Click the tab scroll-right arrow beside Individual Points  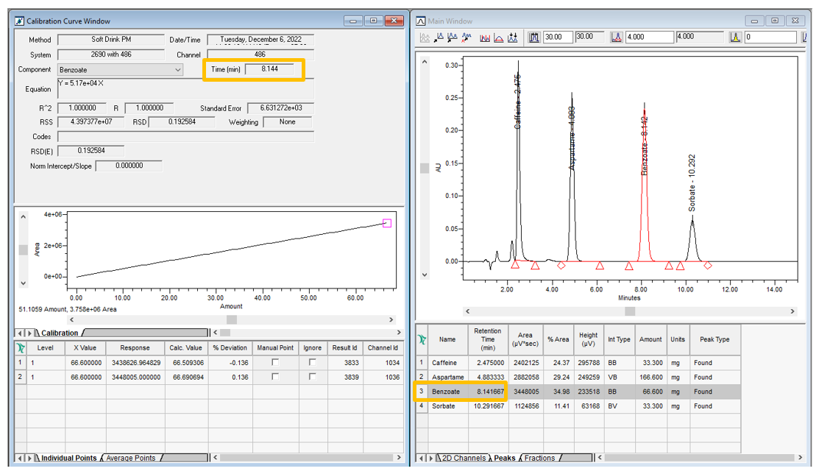[29, 458]
